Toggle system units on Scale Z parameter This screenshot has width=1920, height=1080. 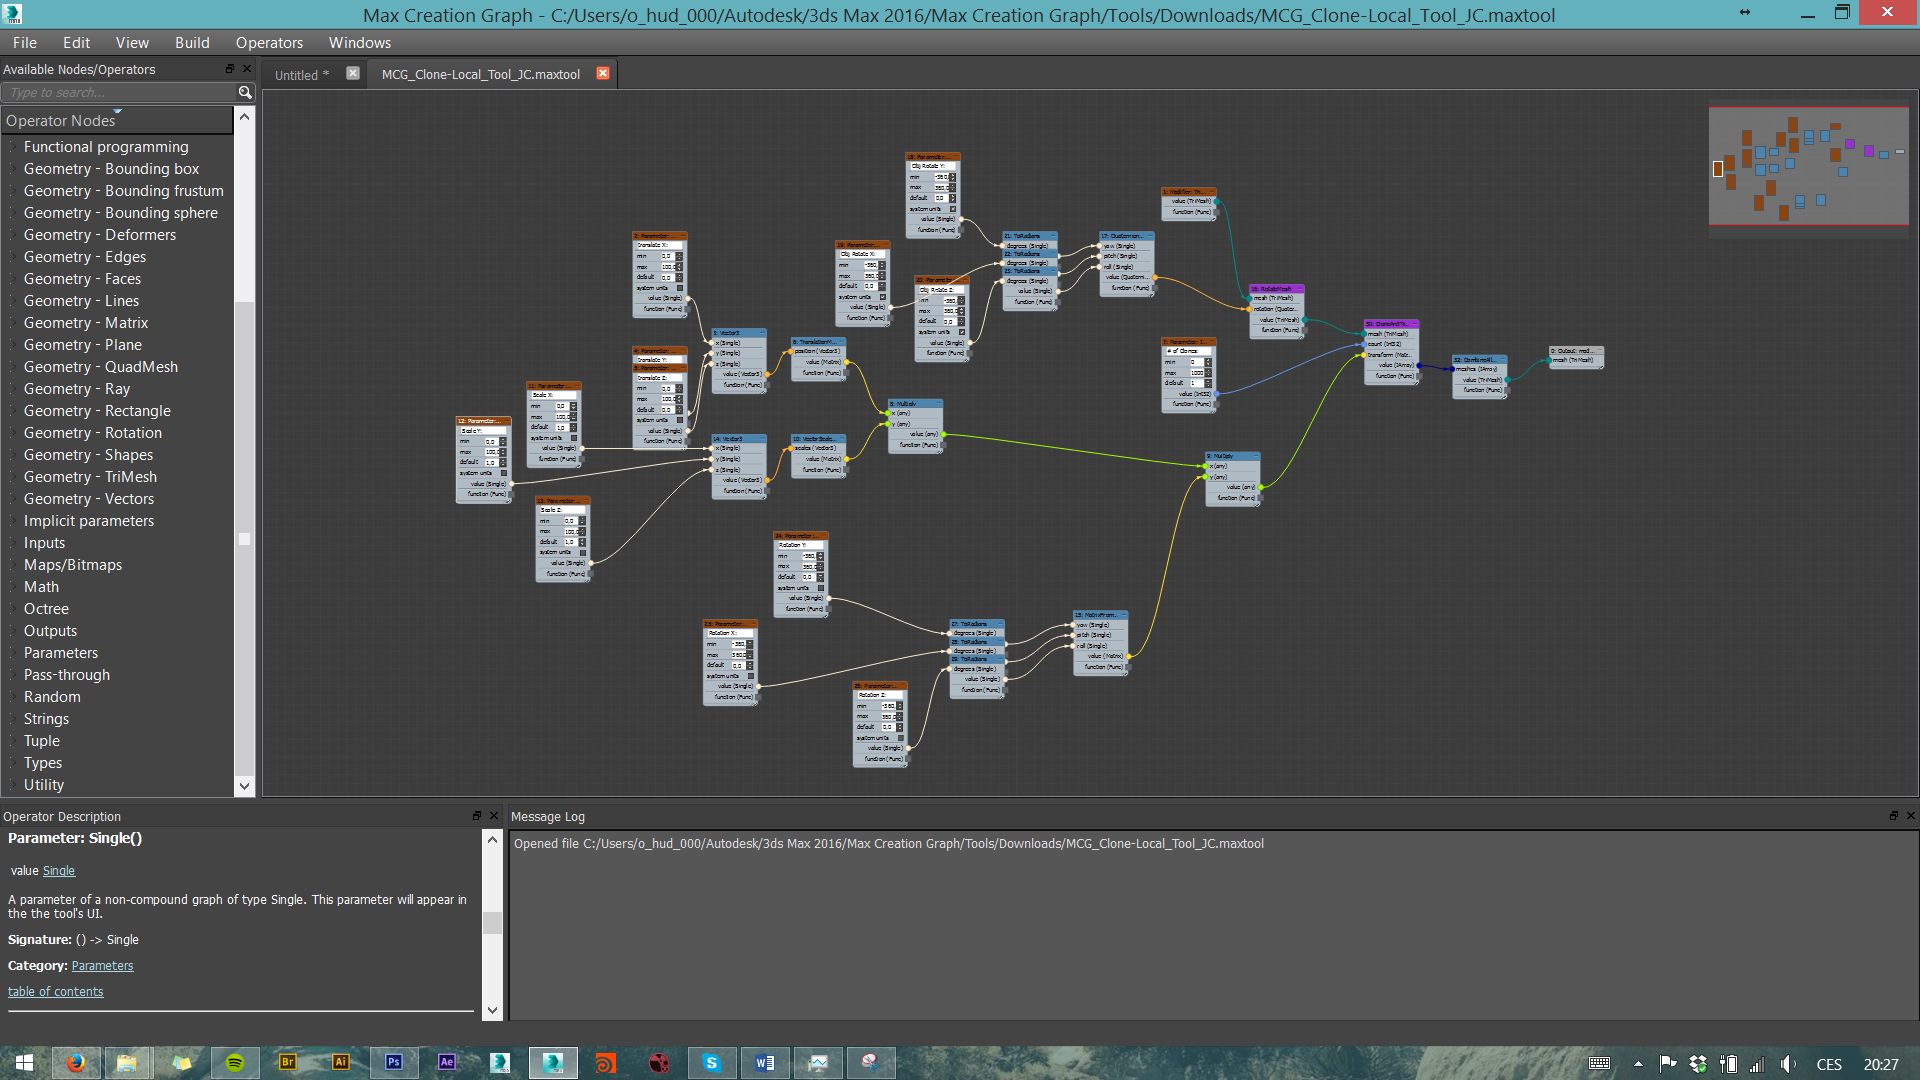click(582, 552)
